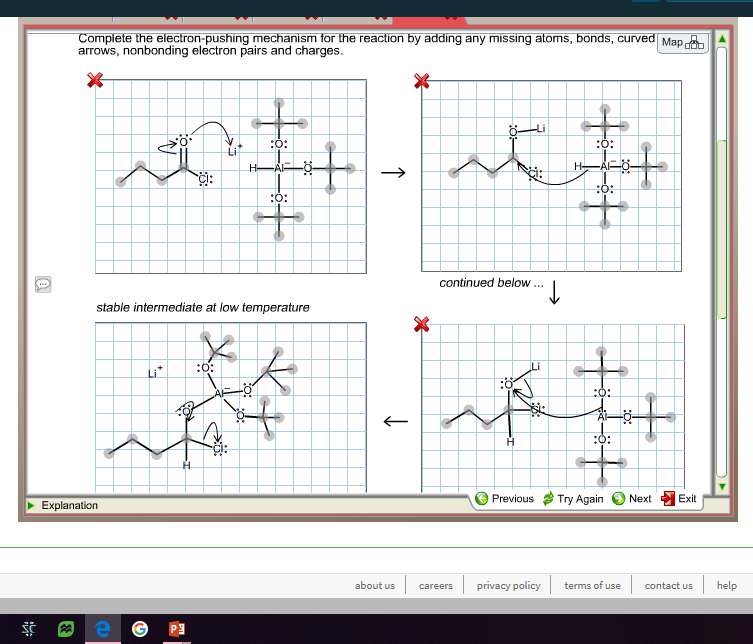The image size is (753, 644).
Task: Click the Previous button
Action: (x=504, y=498)
